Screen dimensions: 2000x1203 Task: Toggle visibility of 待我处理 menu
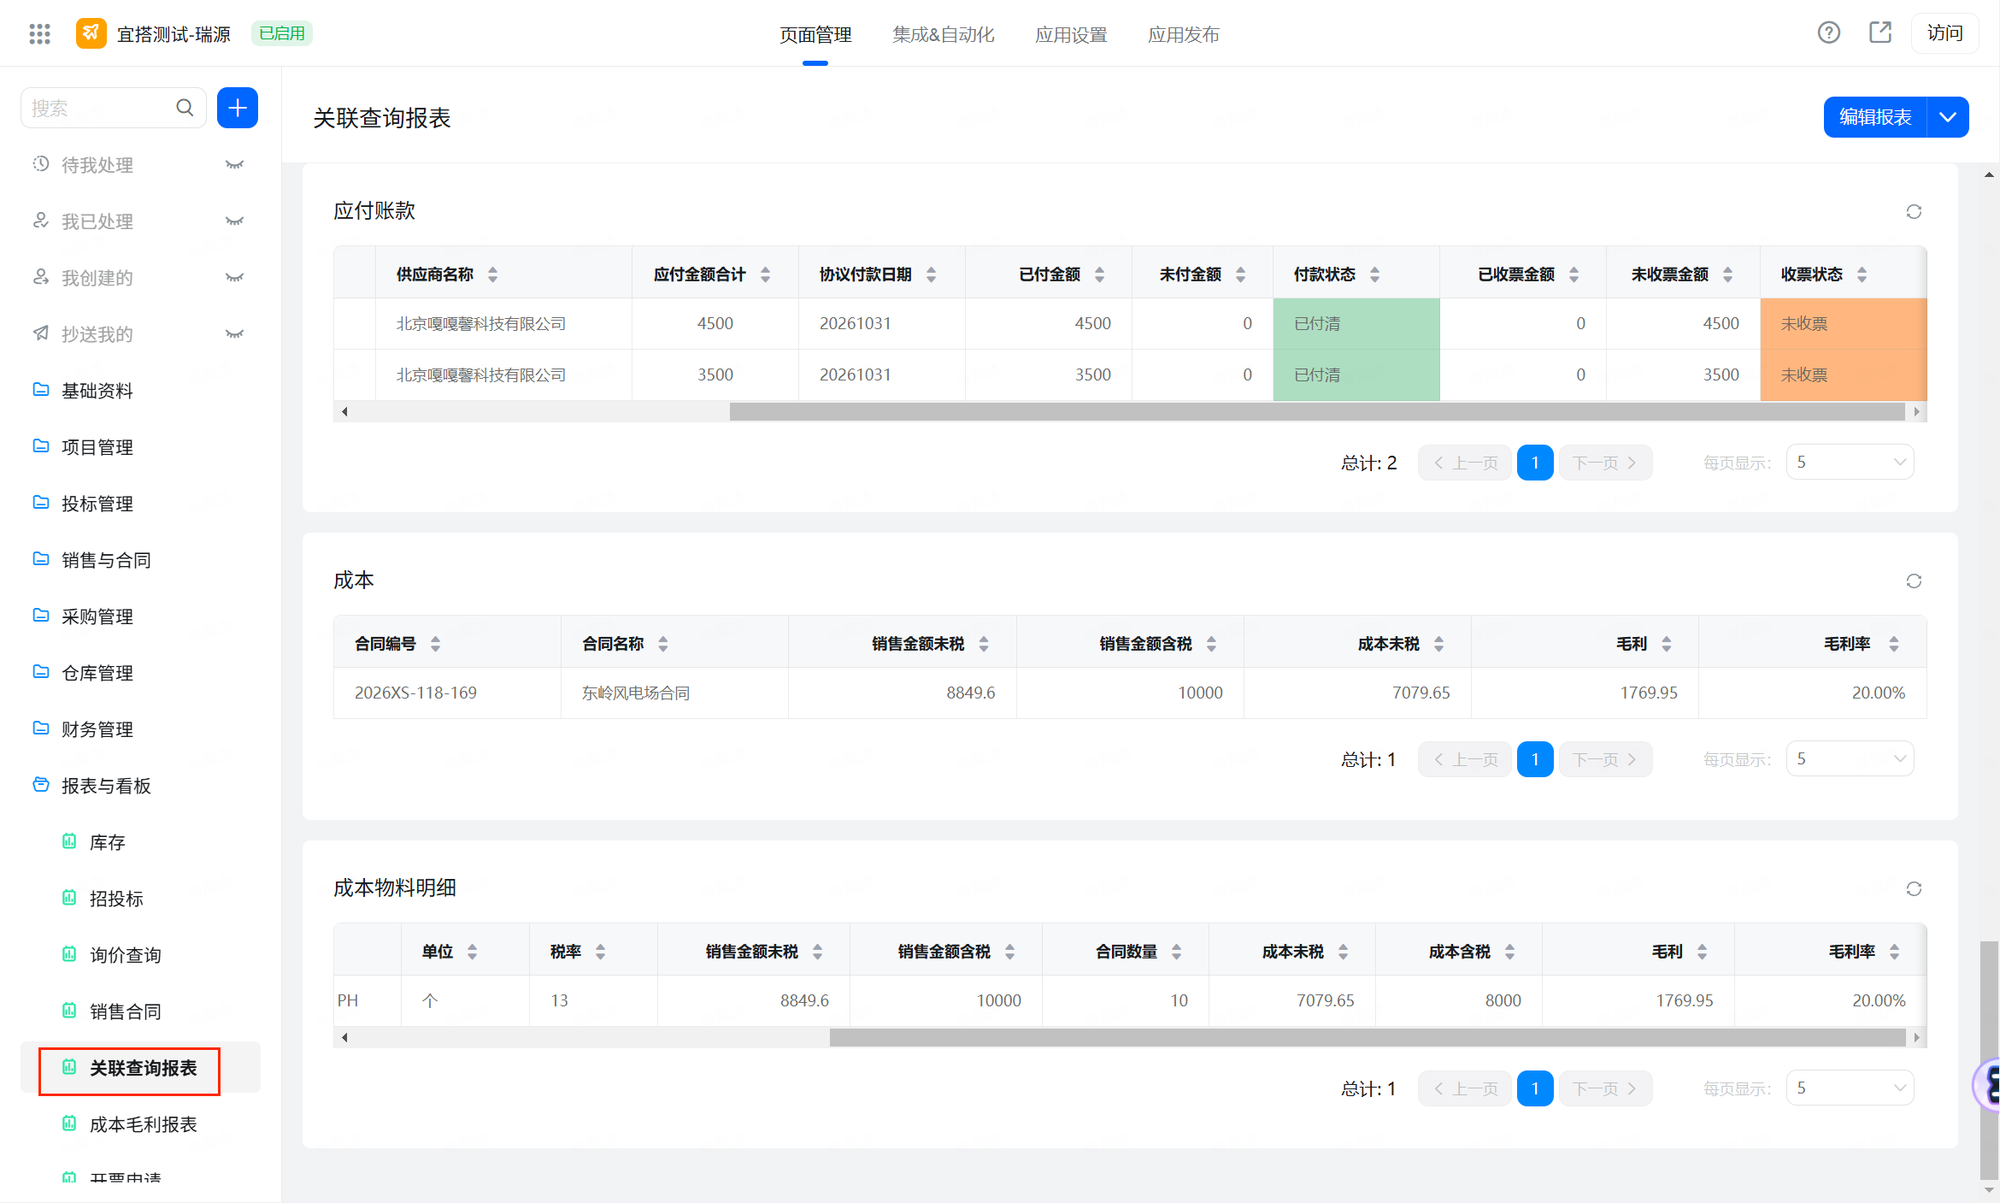point(235,165)
